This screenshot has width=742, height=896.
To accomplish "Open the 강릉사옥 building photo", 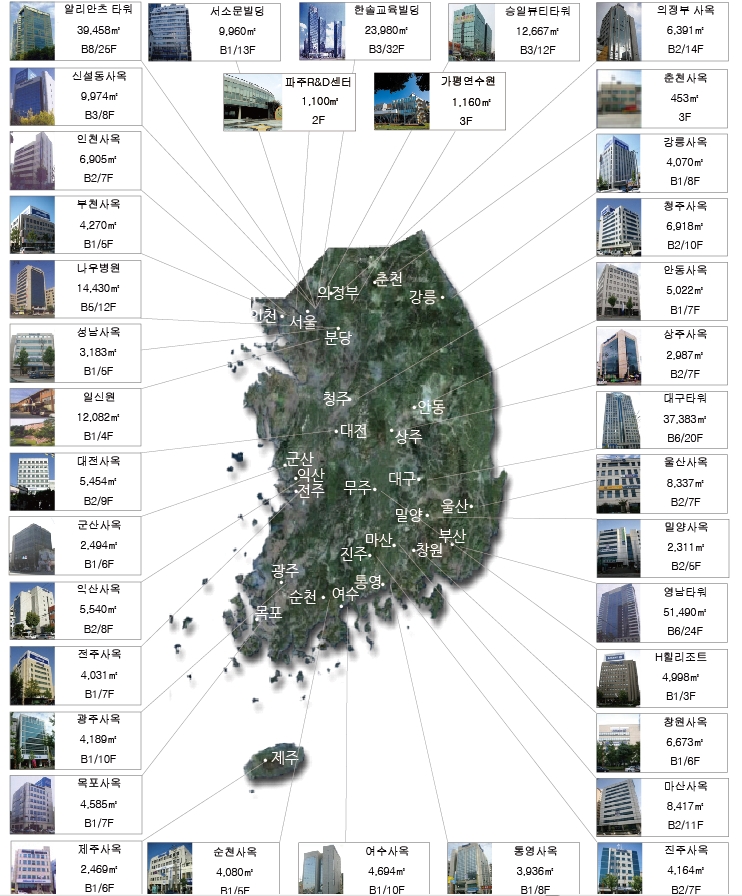I will pyautogui.click(x=619, y=163).
